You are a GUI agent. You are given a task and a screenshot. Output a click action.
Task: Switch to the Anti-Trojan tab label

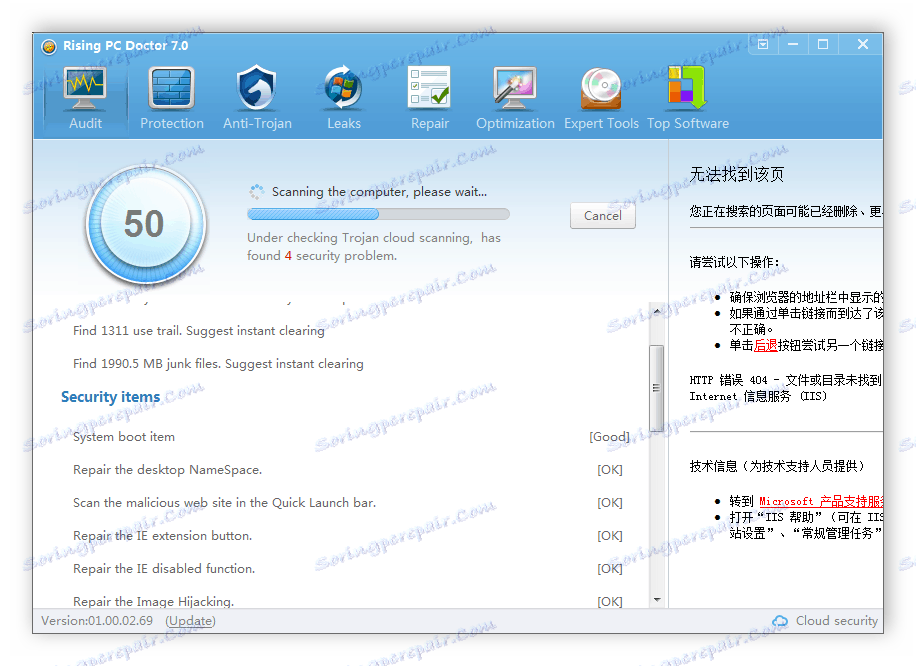coord(257,123)
